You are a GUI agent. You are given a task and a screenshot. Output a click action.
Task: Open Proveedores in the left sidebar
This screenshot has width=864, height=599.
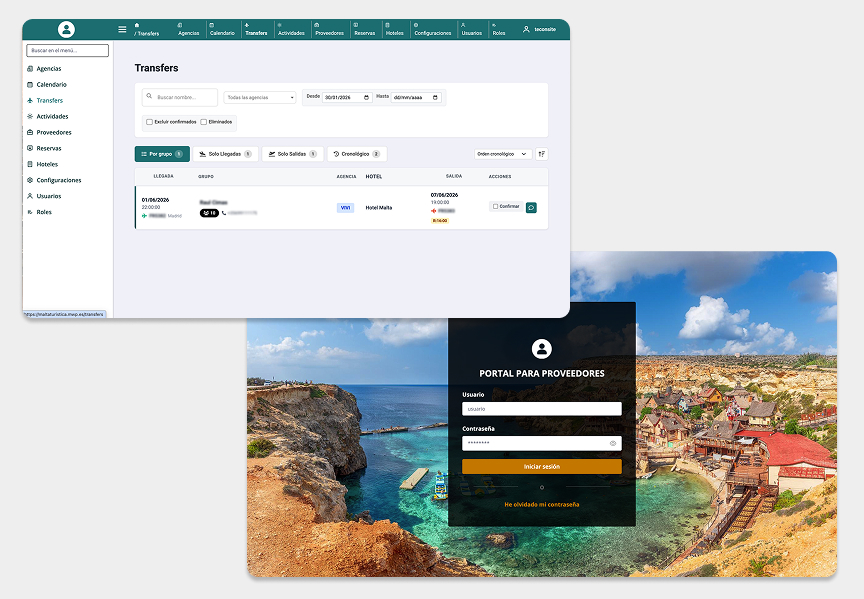pos(54,132)
